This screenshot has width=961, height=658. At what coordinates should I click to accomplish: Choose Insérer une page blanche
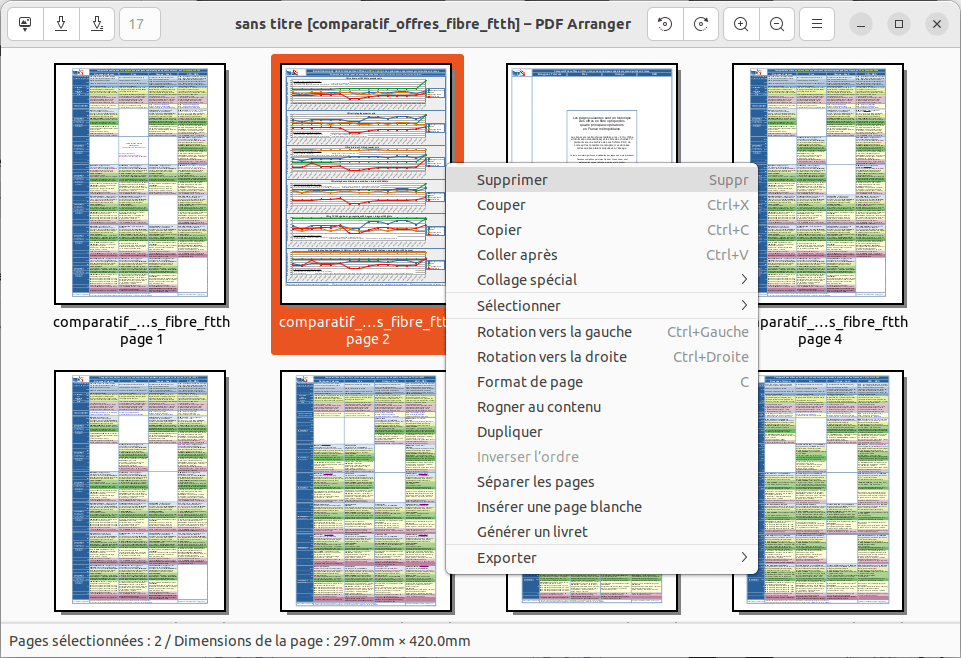point(602,507)
